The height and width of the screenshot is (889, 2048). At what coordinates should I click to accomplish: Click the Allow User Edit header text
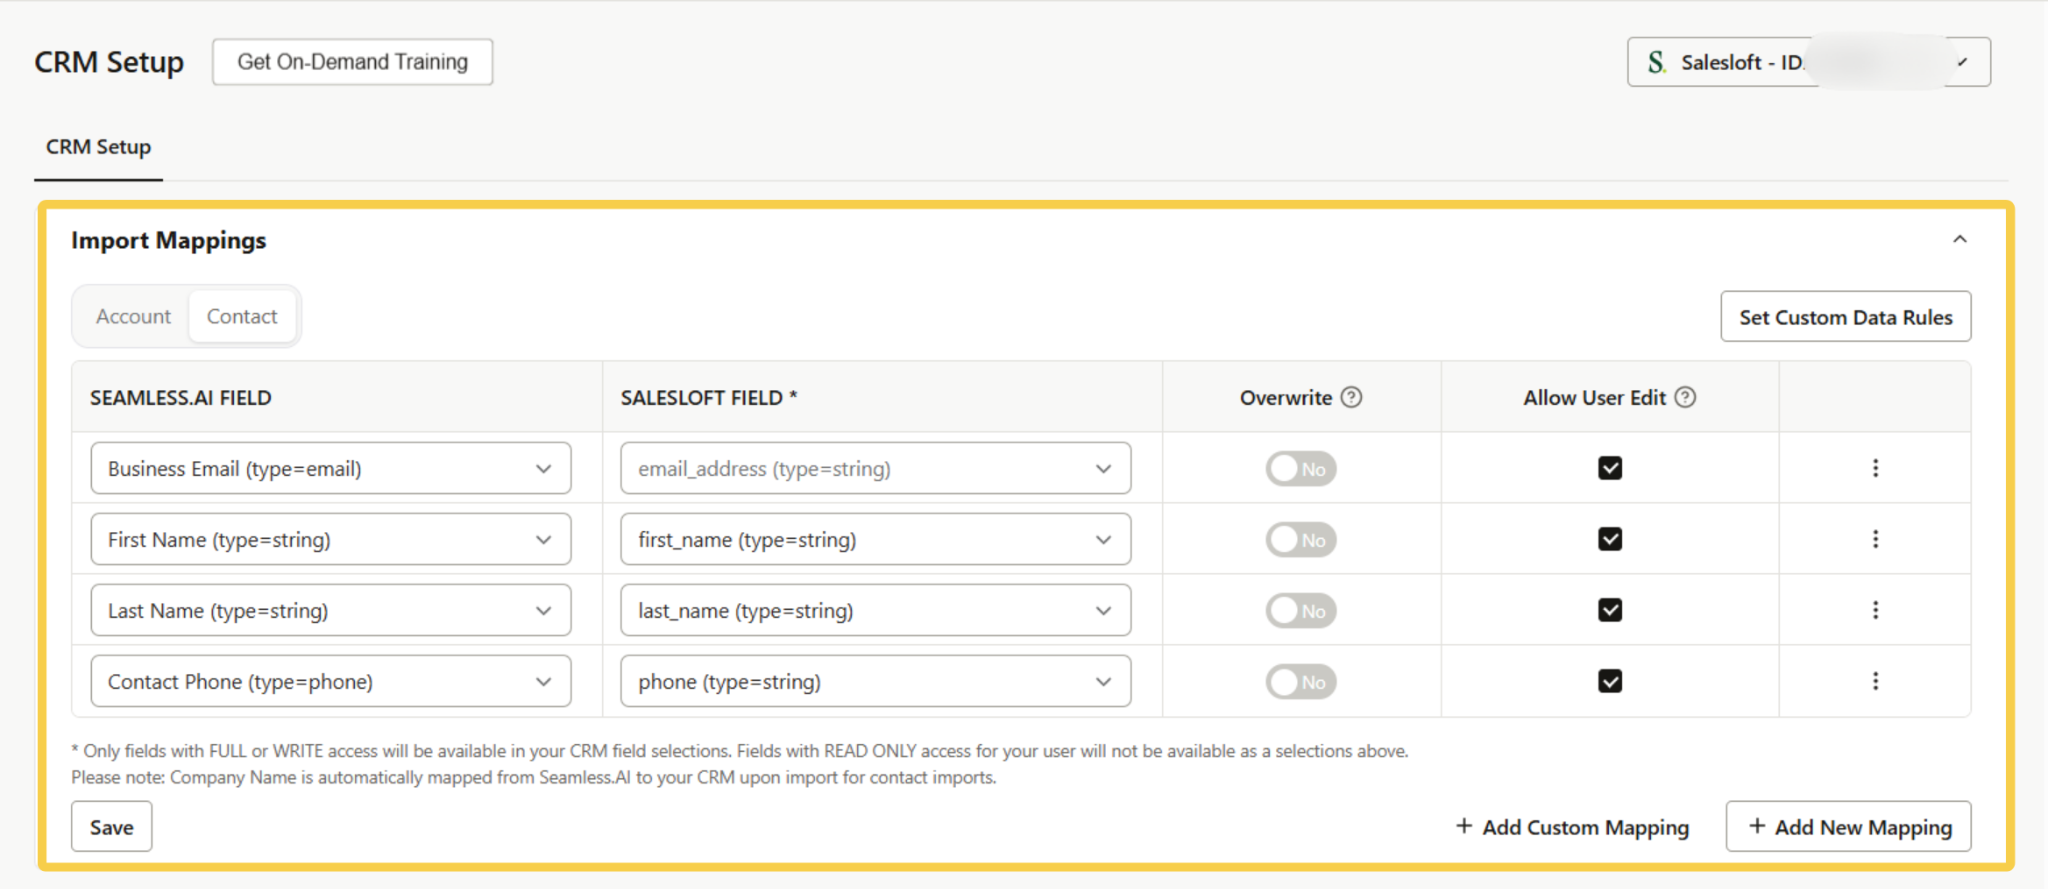click(x=1595, y=398)
